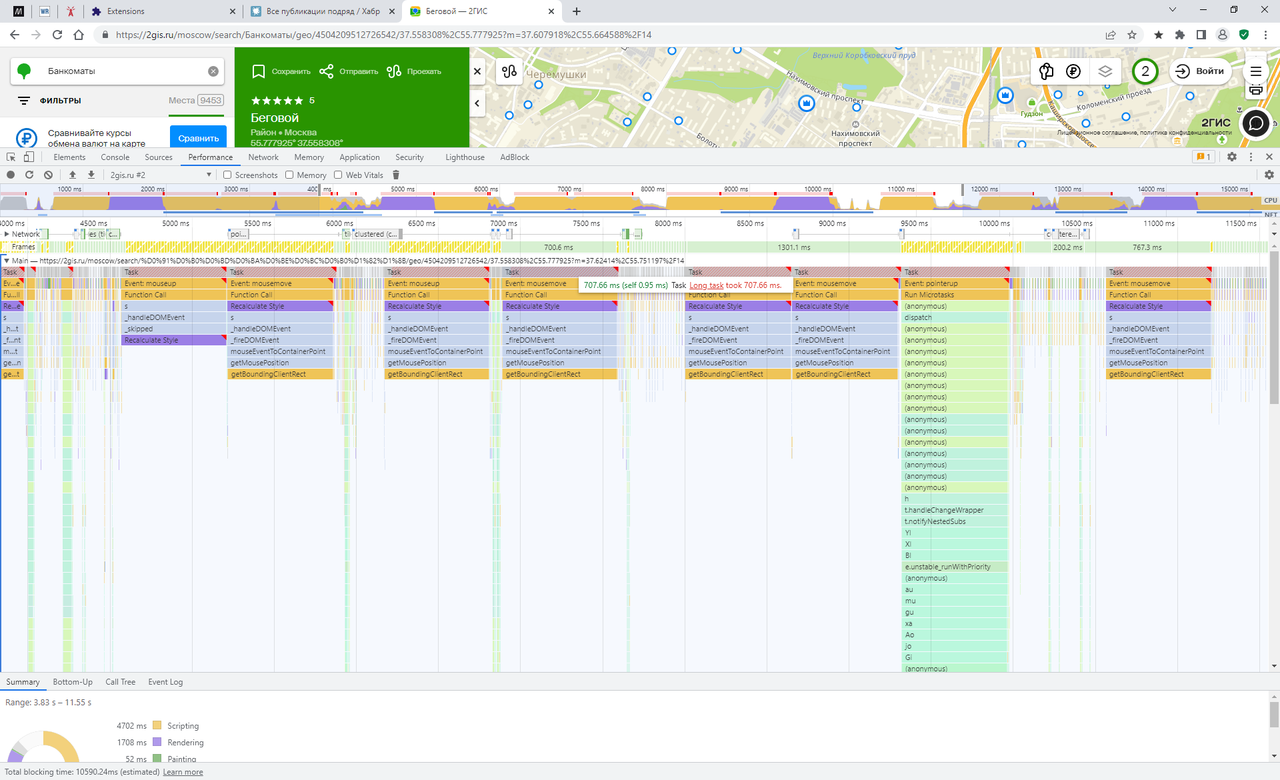
Task: Switch to the Хабр browser tab
Action: coord(323,11)
